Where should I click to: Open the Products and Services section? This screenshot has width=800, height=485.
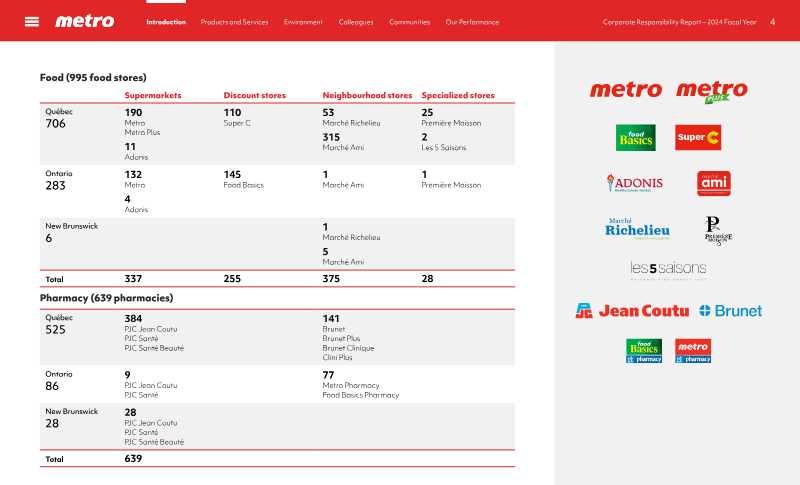(x=234, y=22)
